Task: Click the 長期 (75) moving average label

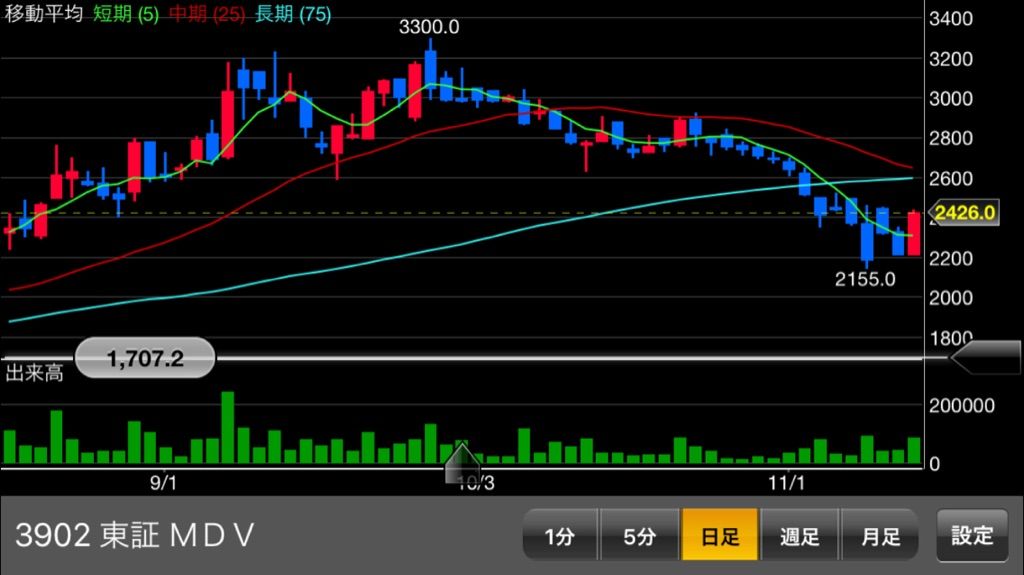Action: click(x=293, y=14)
